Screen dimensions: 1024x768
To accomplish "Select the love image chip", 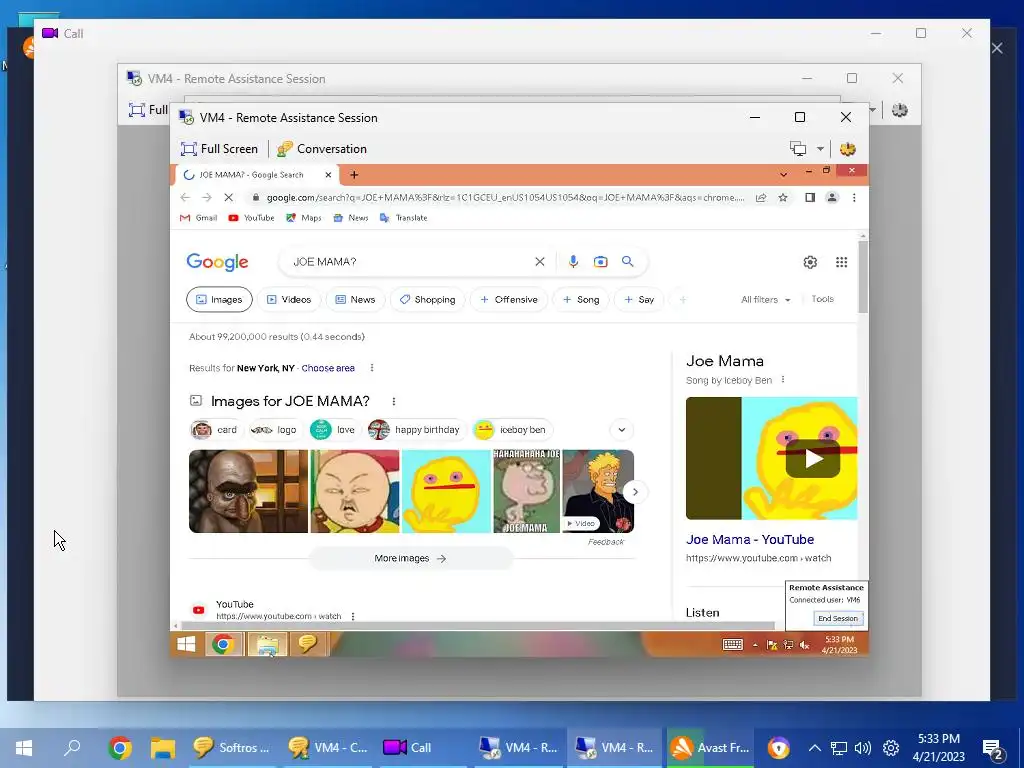I will [334, 430].
